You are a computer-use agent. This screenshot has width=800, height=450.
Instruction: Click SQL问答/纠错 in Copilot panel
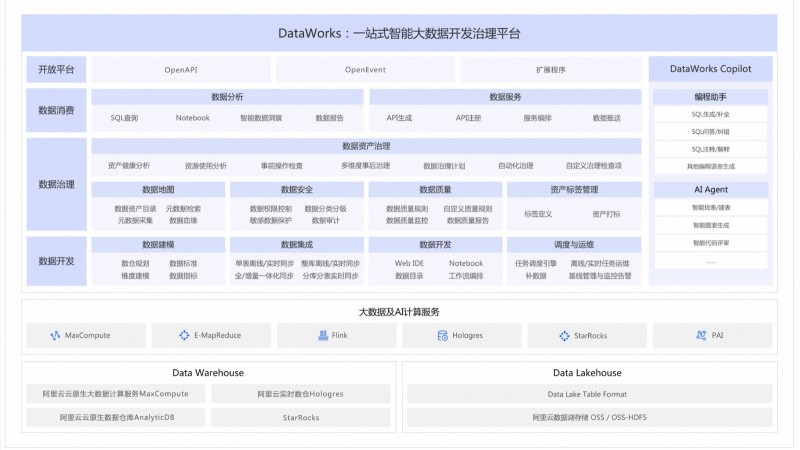[x=711, y=132]
